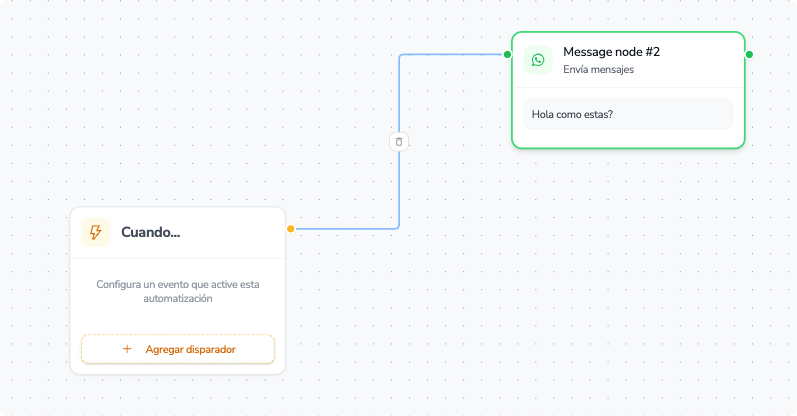
Task: Click the 'Hola como estas?' message field
Action: pyautogui.click(x=628, y=114)
